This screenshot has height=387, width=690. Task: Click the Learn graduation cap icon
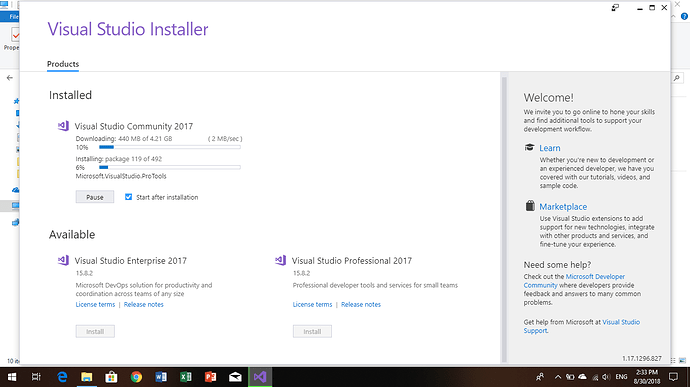coord(529,147)
